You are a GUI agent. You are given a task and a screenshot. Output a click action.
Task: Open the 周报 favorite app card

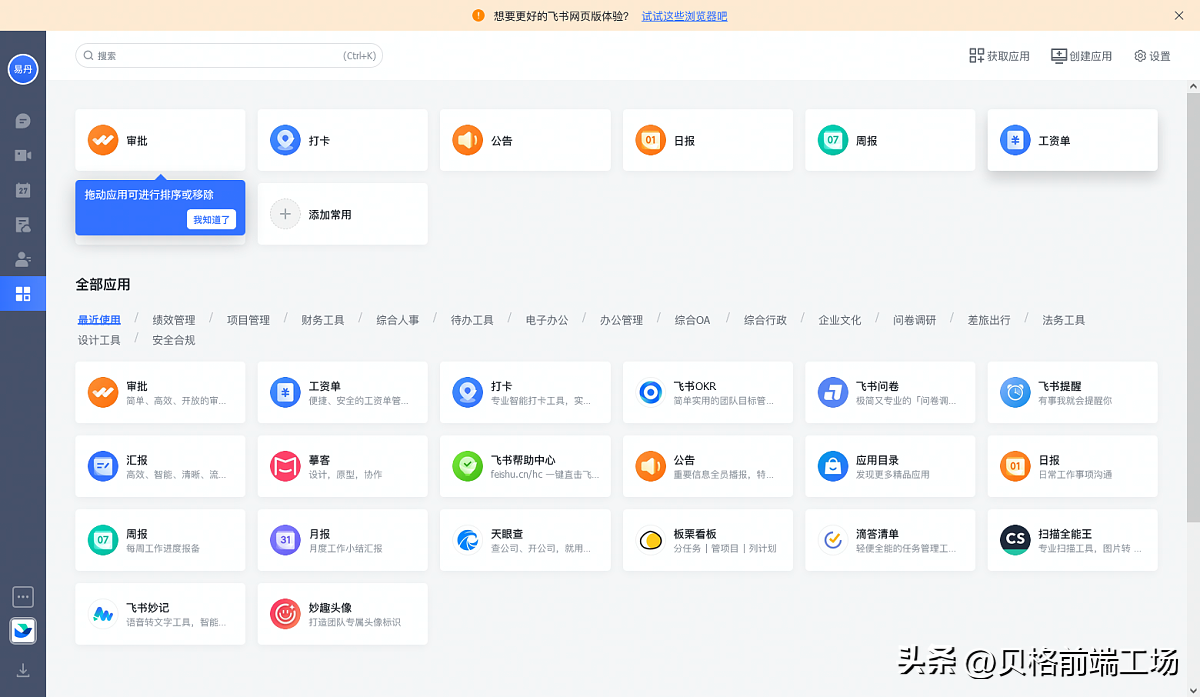[890, 140]
